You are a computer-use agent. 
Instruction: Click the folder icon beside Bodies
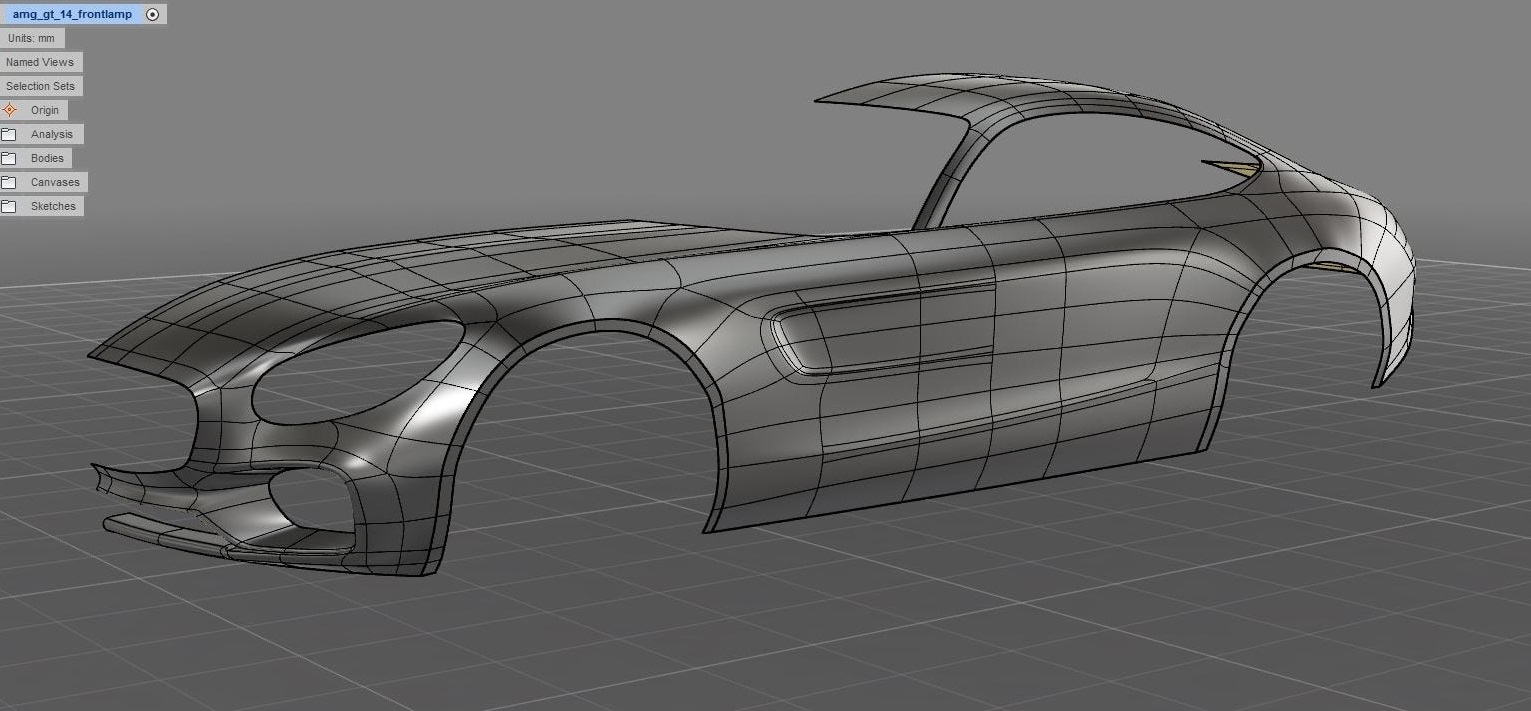pos(9,158)
